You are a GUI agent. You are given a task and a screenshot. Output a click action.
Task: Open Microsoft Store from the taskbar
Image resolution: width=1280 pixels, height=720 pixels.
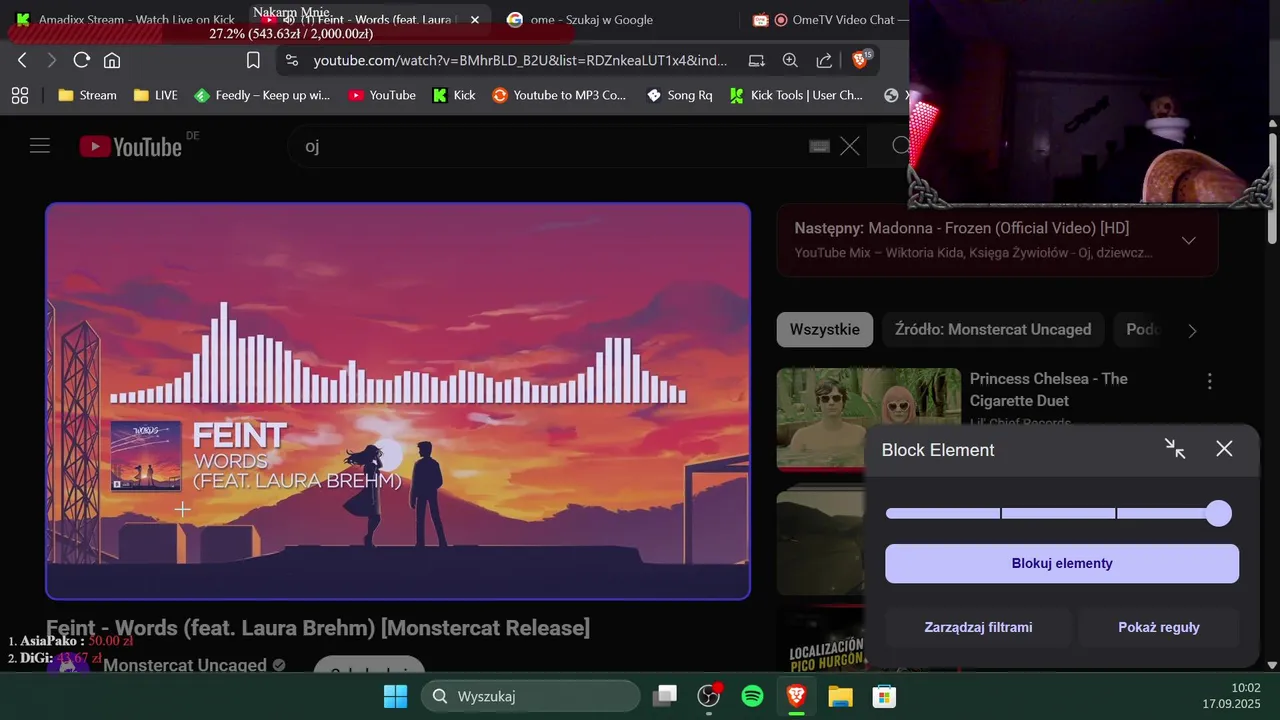884,696
